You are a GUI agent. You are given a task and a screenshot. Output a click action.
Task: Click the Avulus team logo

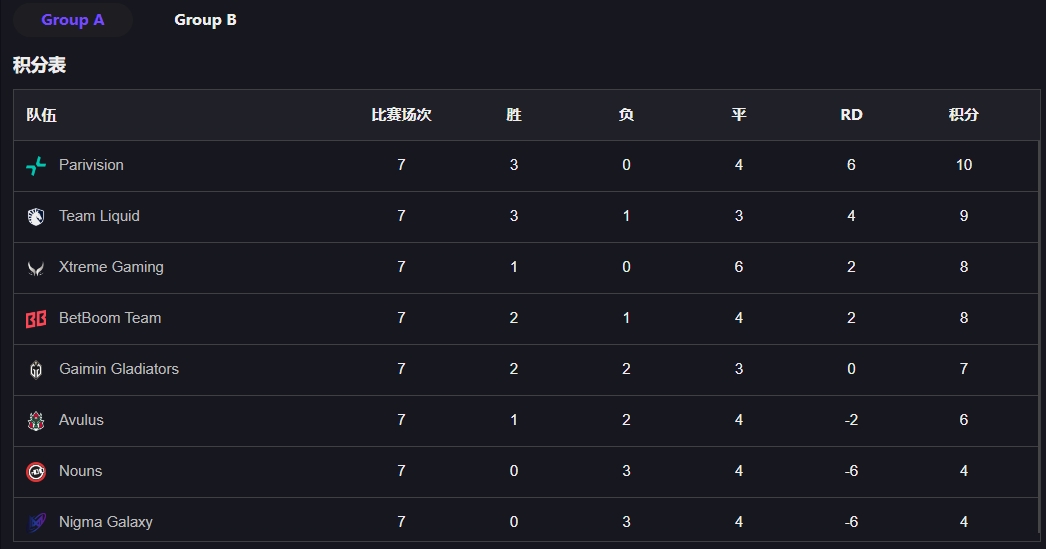point(36,420)
